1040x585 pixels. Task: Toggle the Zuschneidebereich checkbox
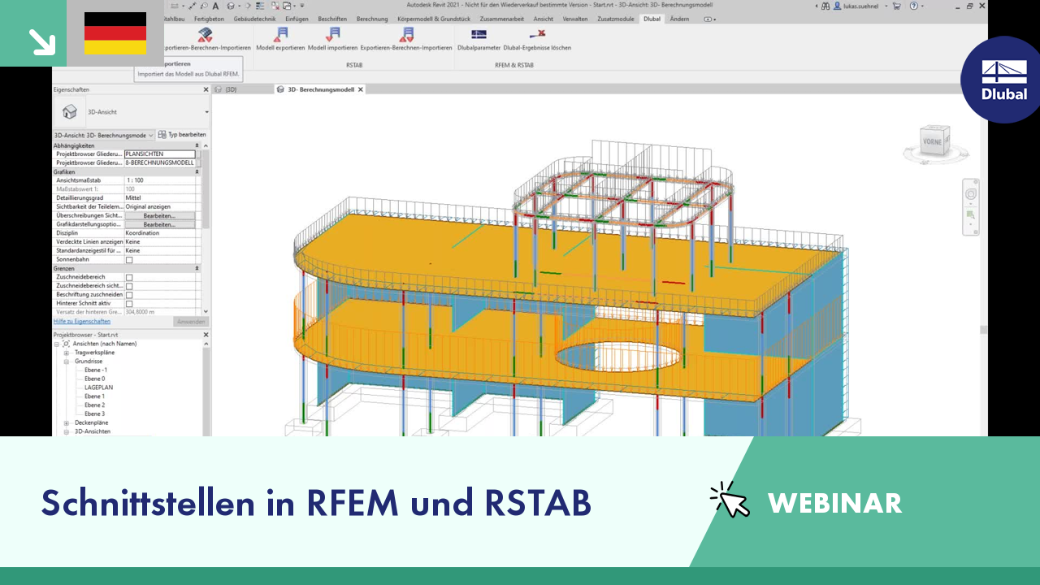[x=129, y=277]
